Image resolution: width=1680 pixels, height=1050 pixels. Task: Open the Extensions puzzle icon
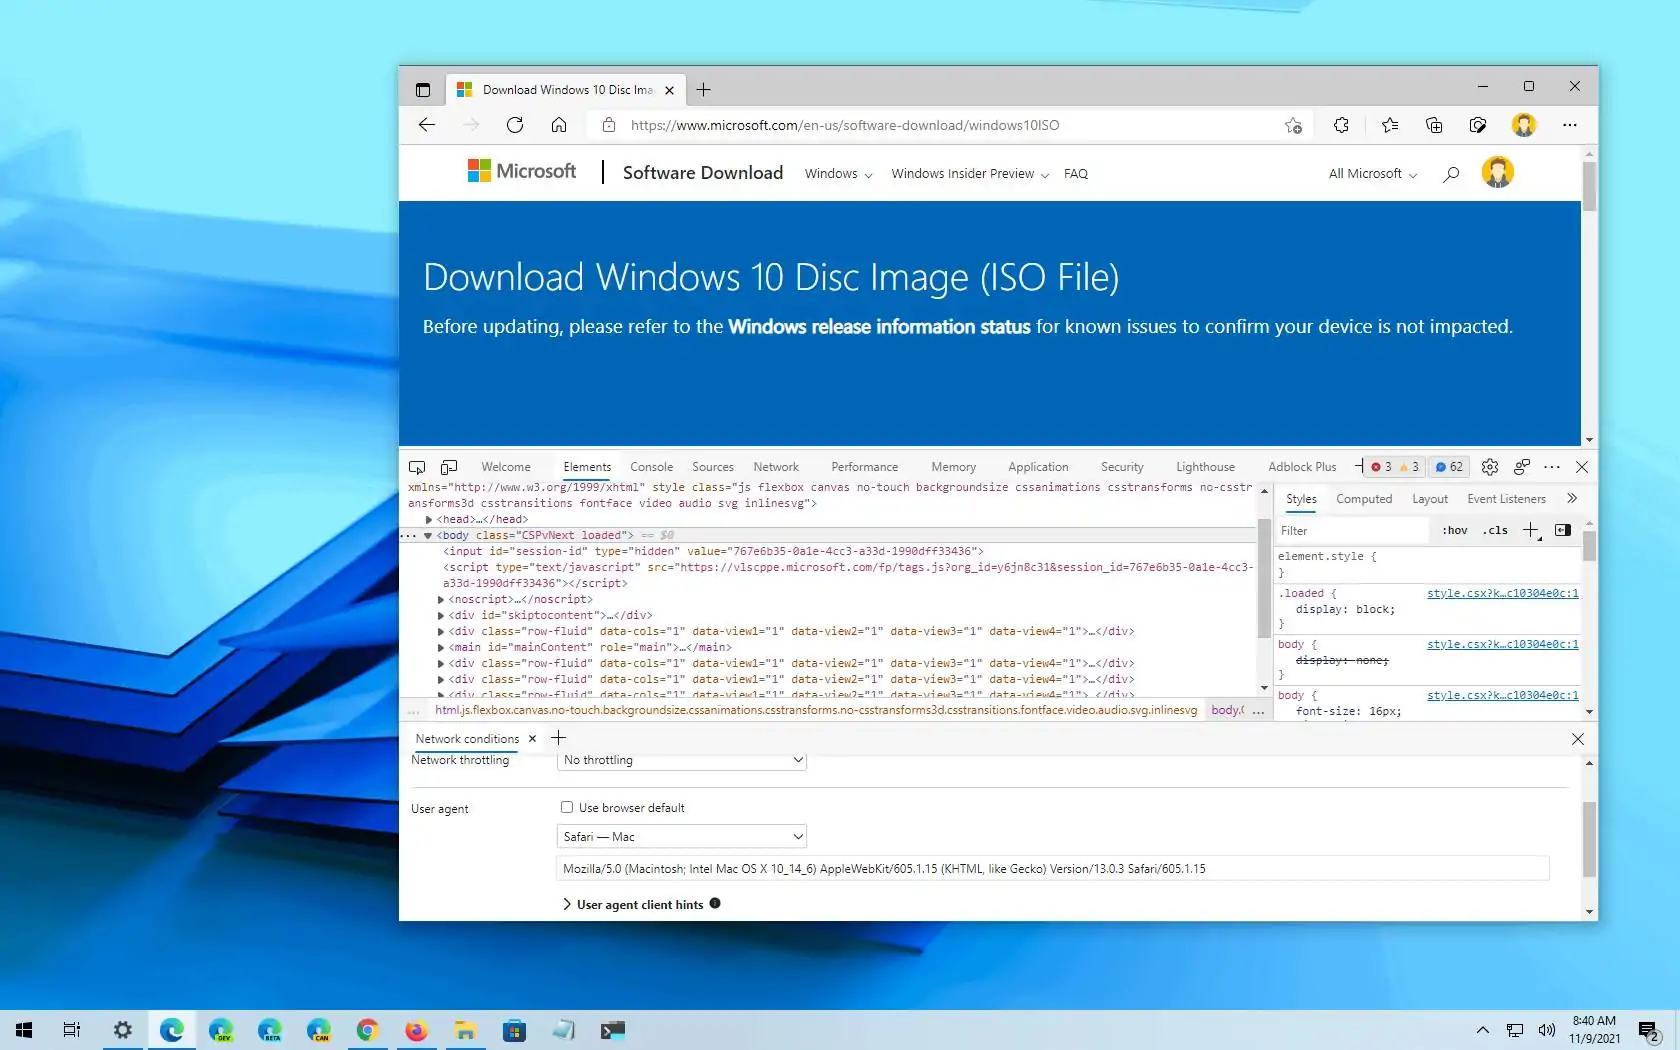pyautogui.click(x=1341, y=125)
